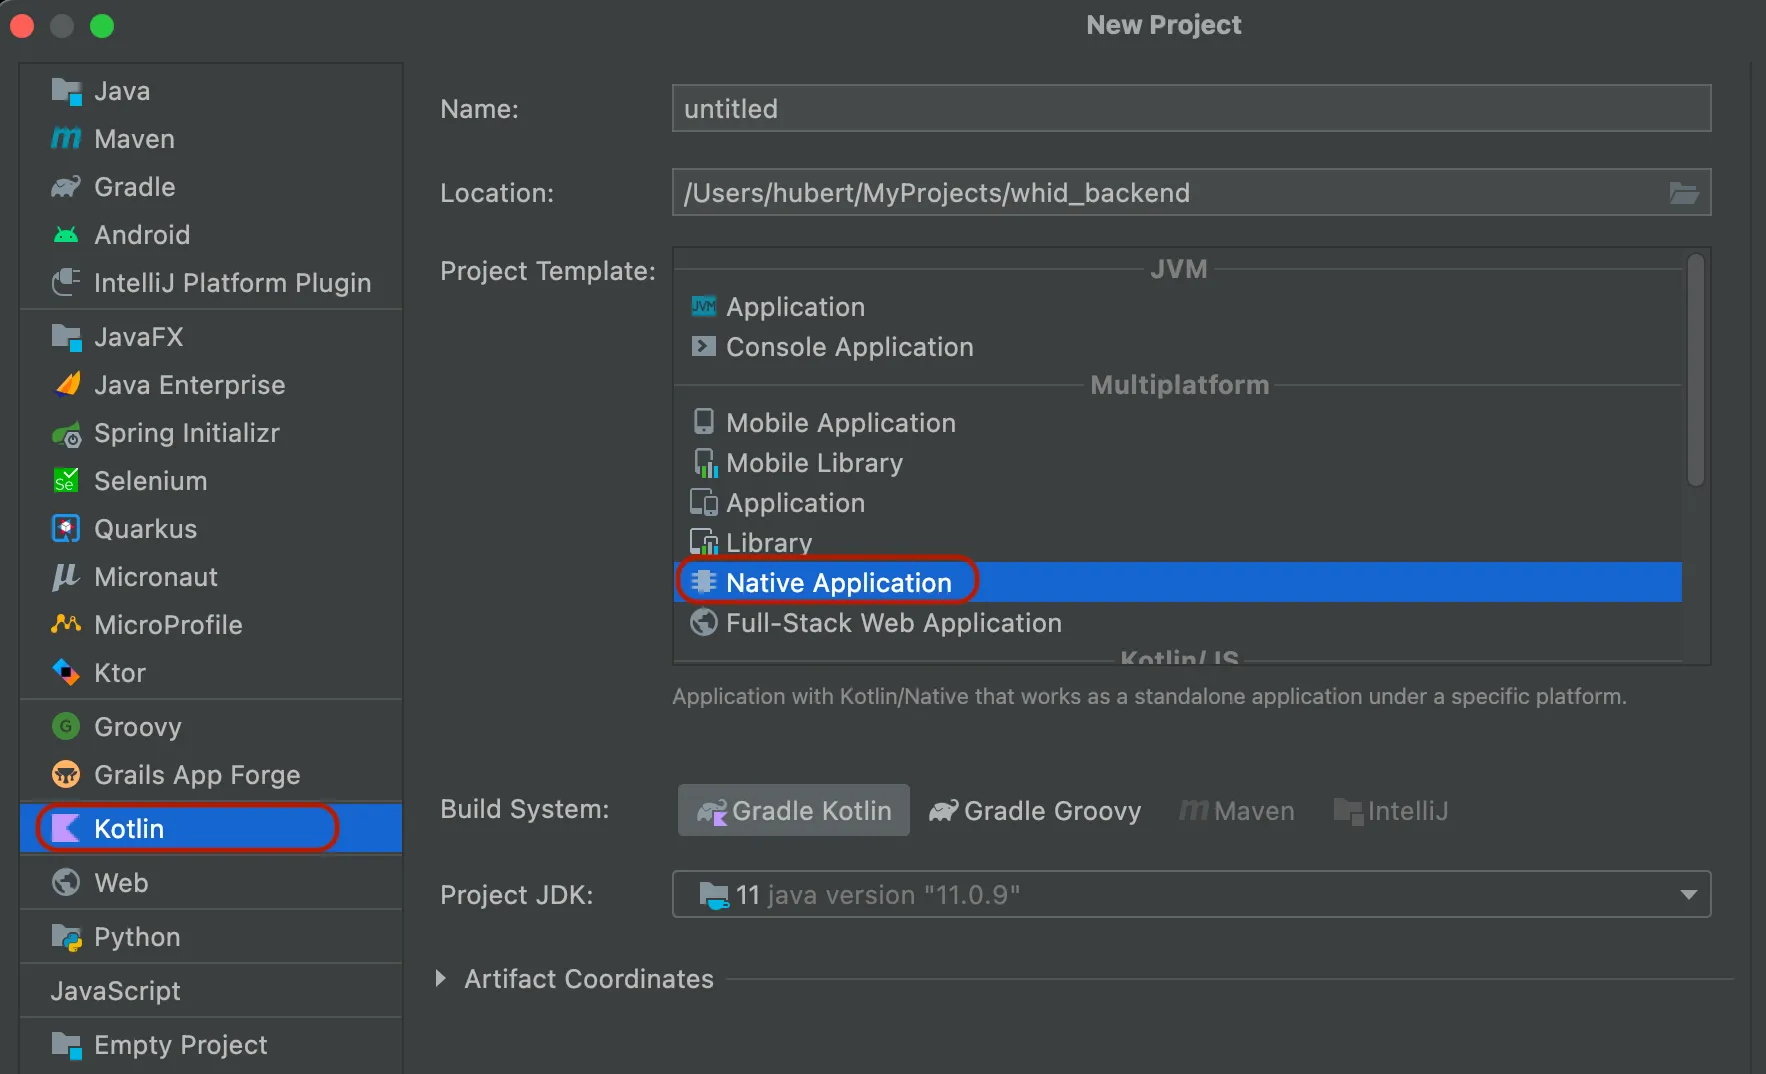Screen dimensions: 1766x1074
Task: Select Gradle project type label
Action: 135,187
